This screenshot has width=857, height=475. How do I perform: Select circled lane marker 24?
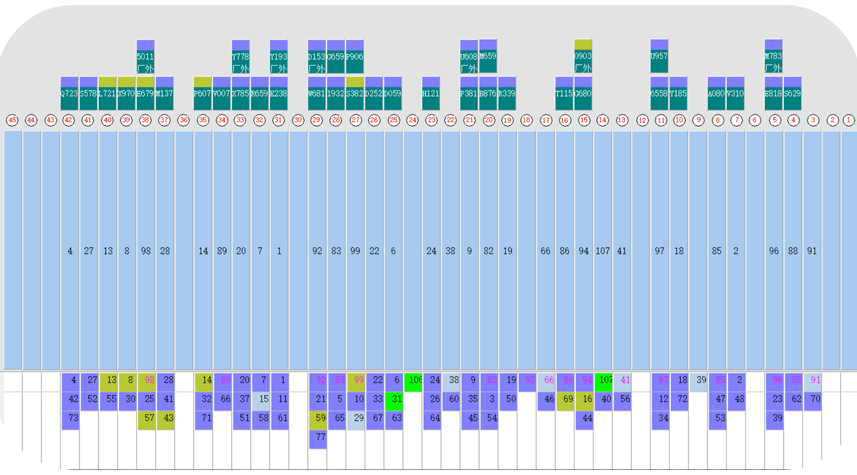(412, 120)
